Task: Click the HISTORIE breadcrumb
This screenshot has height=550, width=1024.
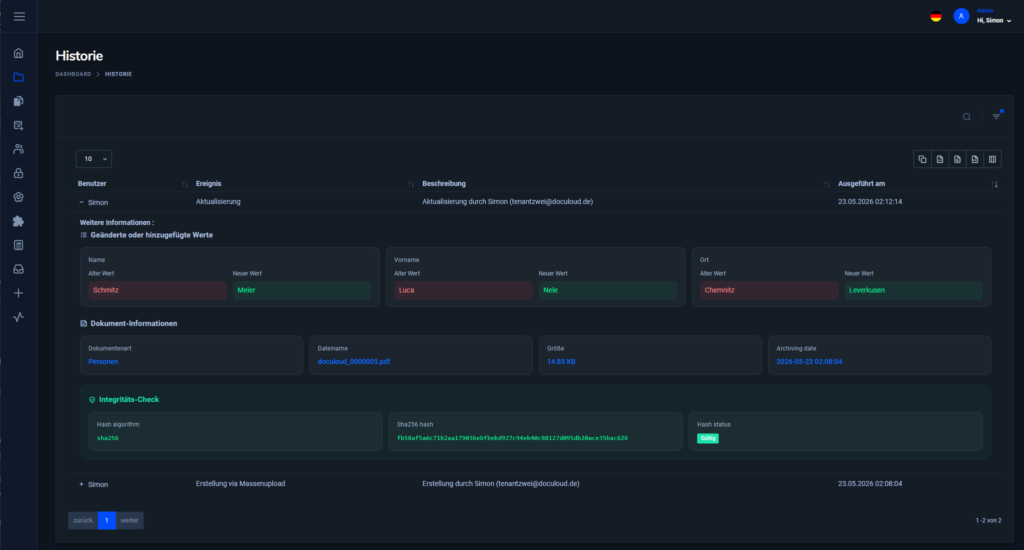Action: [118, 74]
